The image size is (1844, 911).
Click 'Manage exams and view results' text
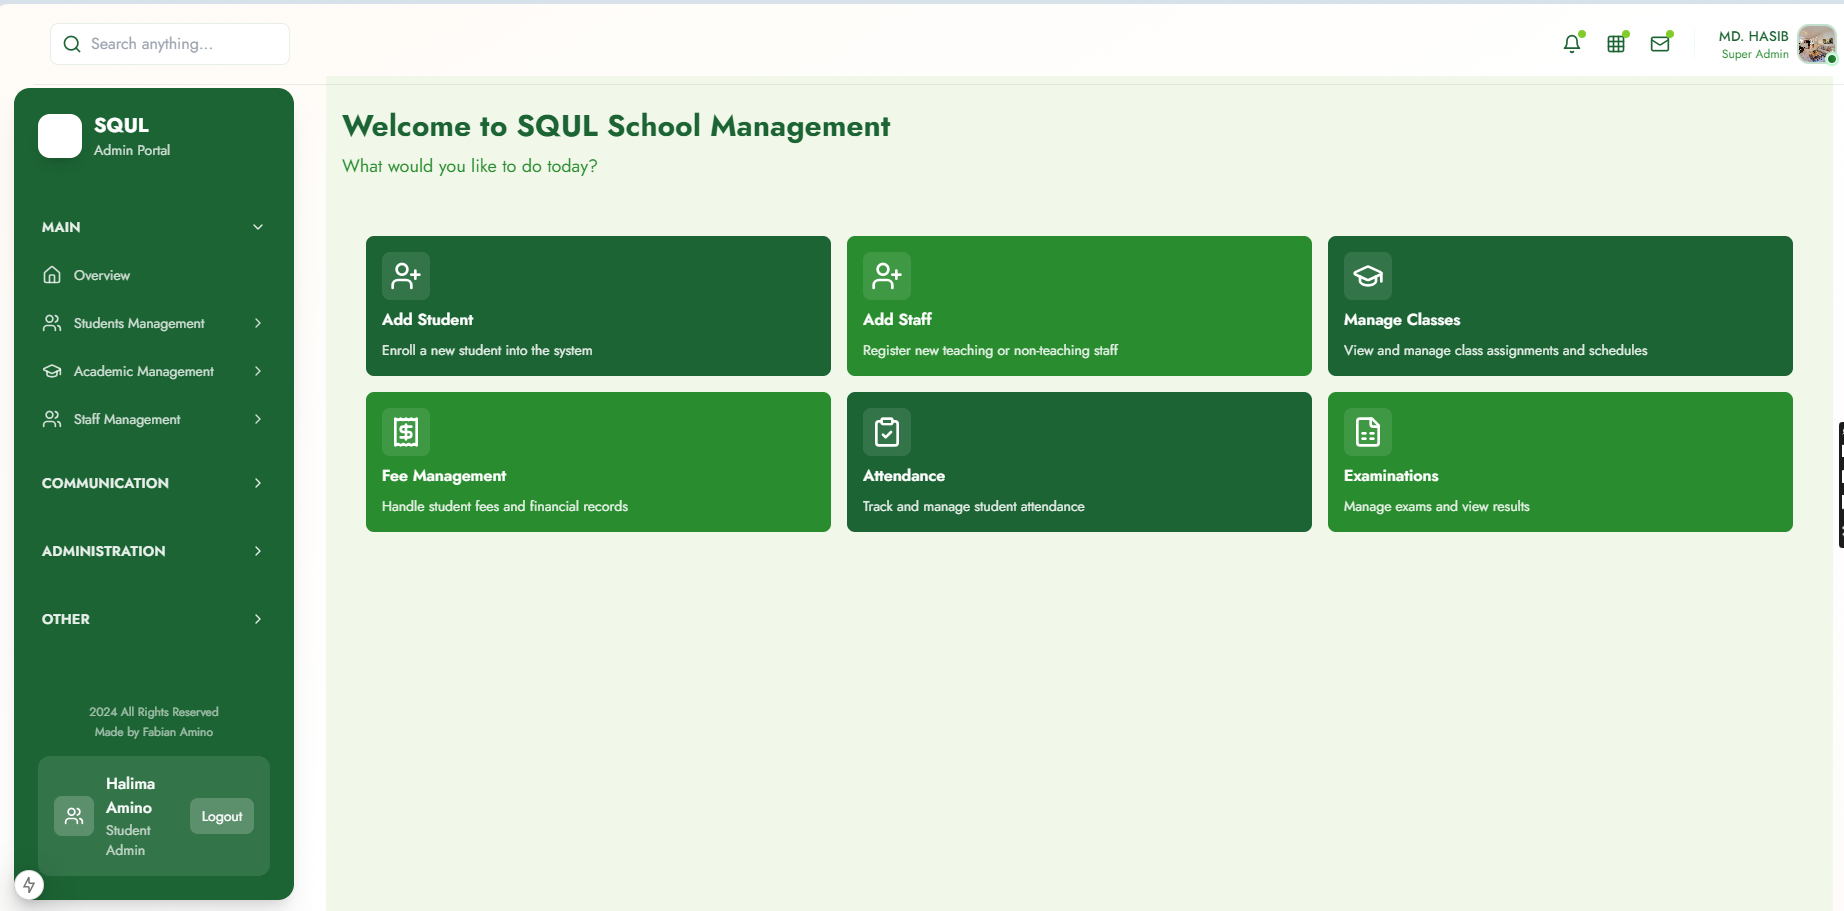tap(1437, 506)
